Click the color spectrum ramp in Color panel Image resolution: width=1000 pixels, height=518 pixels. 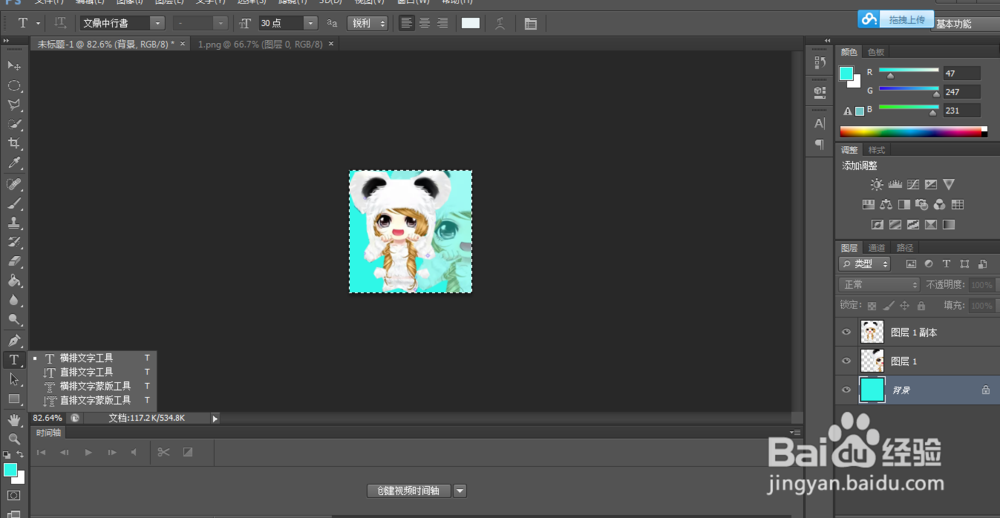pos(913,131)
